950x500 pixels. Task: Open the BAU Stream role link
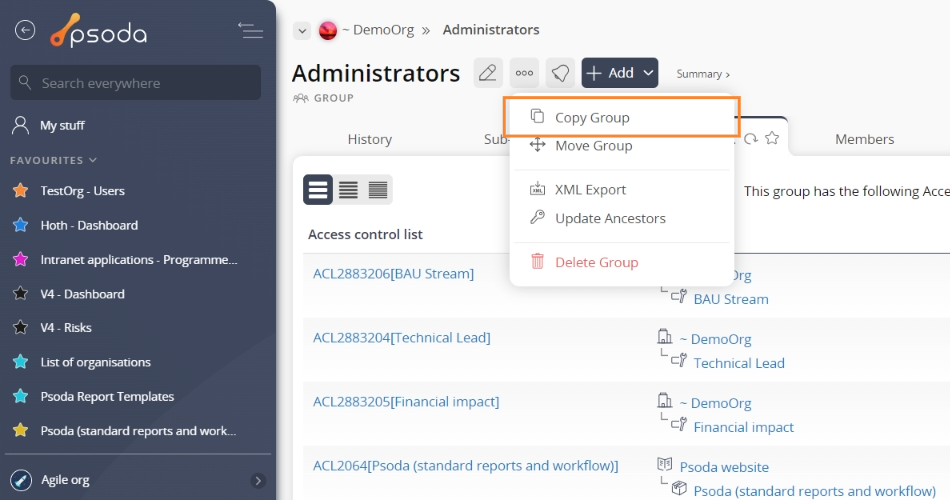[731, 299]
